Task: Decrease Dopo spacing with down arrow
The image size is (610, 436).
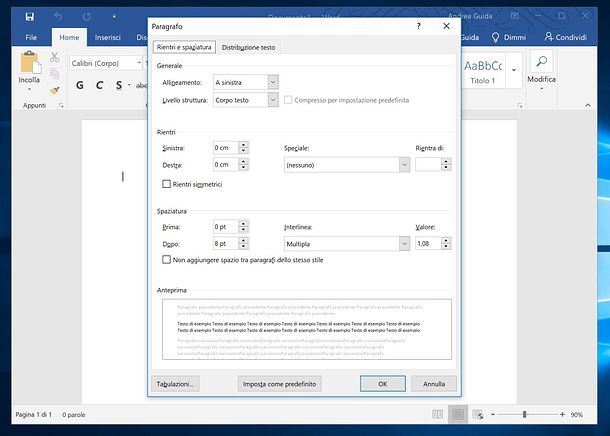Action: coord(244,247)
